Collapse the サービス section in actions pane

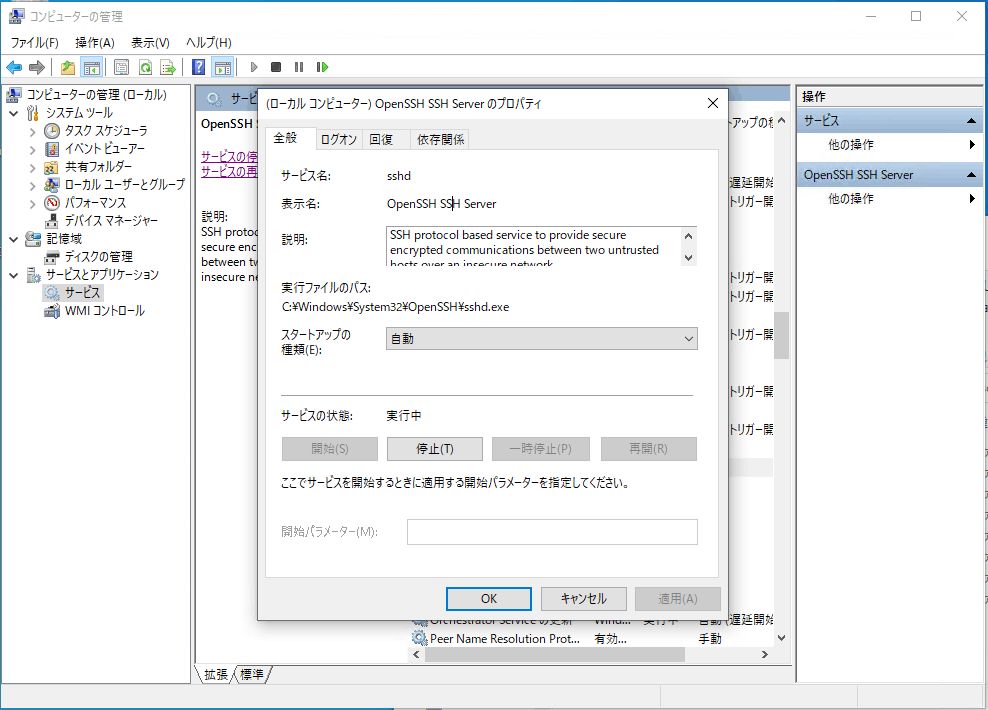[971, 121]
